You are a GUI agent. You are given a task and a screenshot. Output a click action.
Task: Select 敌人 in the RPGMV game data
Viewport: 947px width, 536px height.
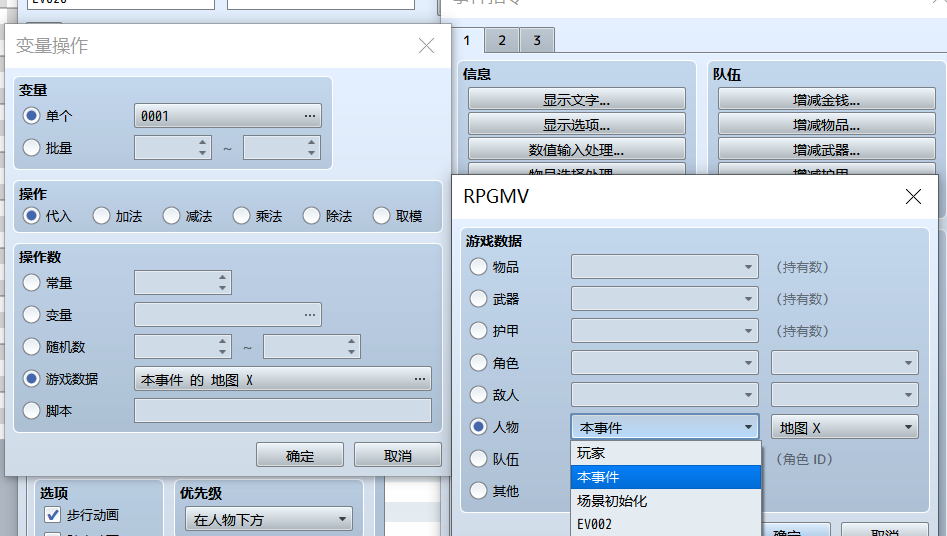point(478,395)
